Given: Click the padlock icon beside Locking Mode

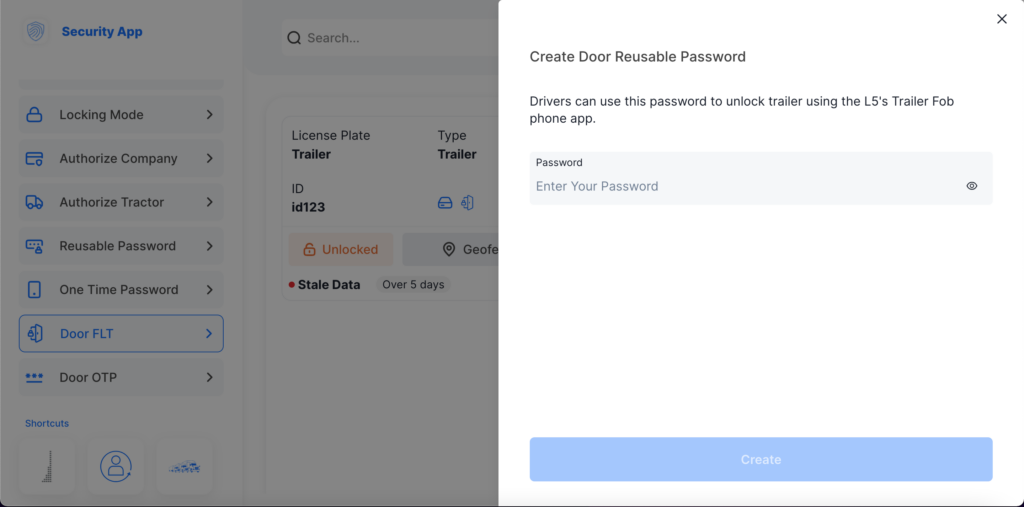Looking at the screenshot, I should coord(34,115).
